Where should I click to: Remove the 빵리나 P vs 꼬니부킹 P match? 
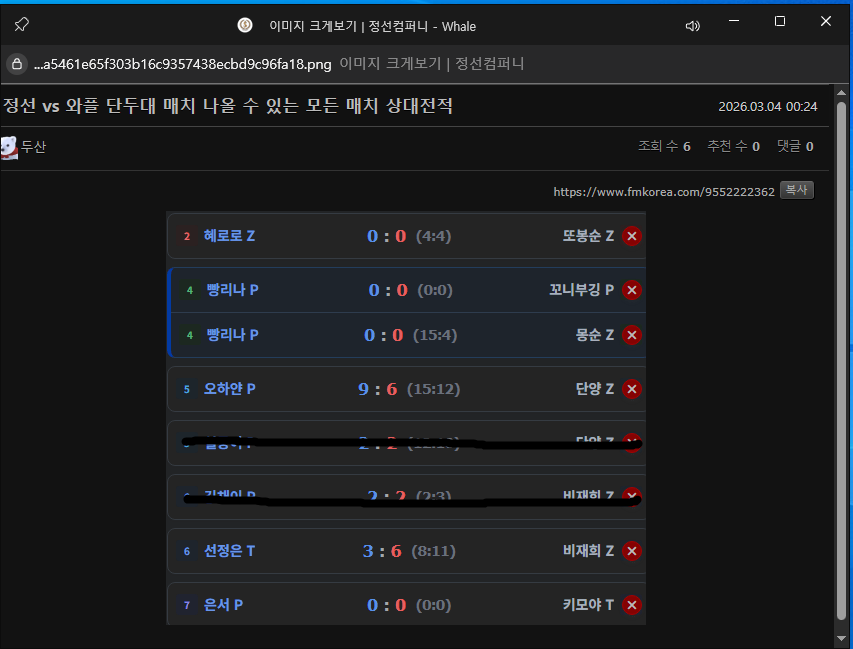[x=631, y=290]
